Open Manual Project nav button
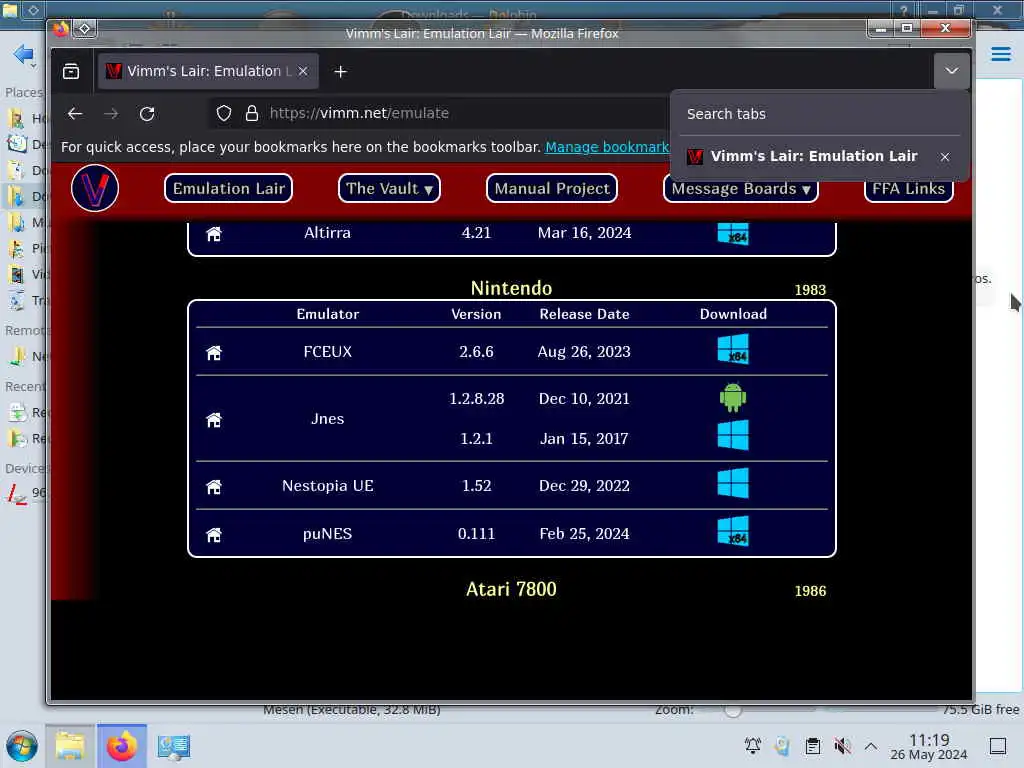 [552, 189]
